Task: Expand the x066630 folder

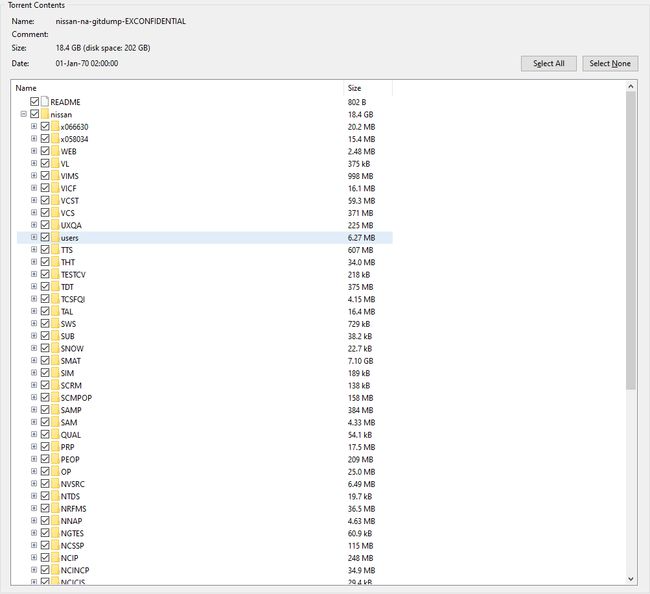Action: click(x=34, y=126)
